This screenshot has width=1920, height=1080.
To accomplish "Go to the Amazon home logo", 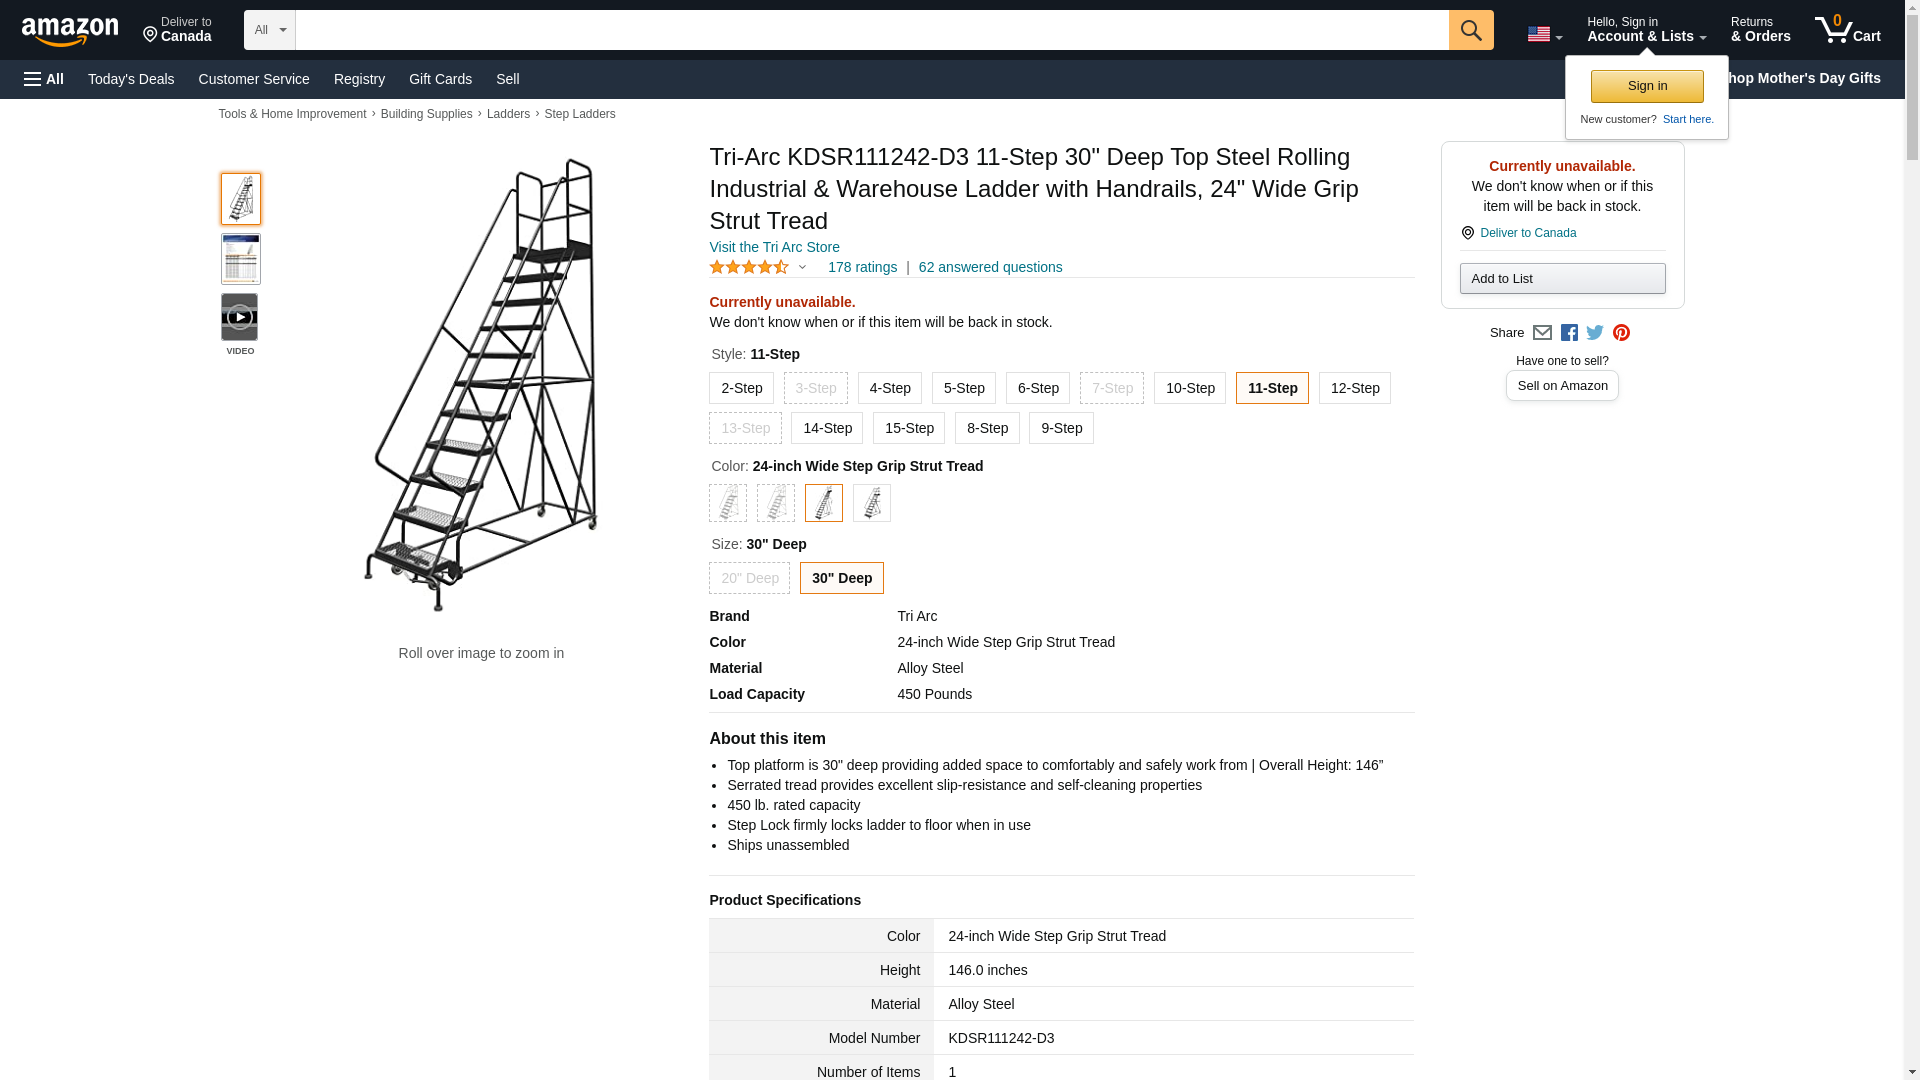I will pyautogui.click(x=70, y=31).
